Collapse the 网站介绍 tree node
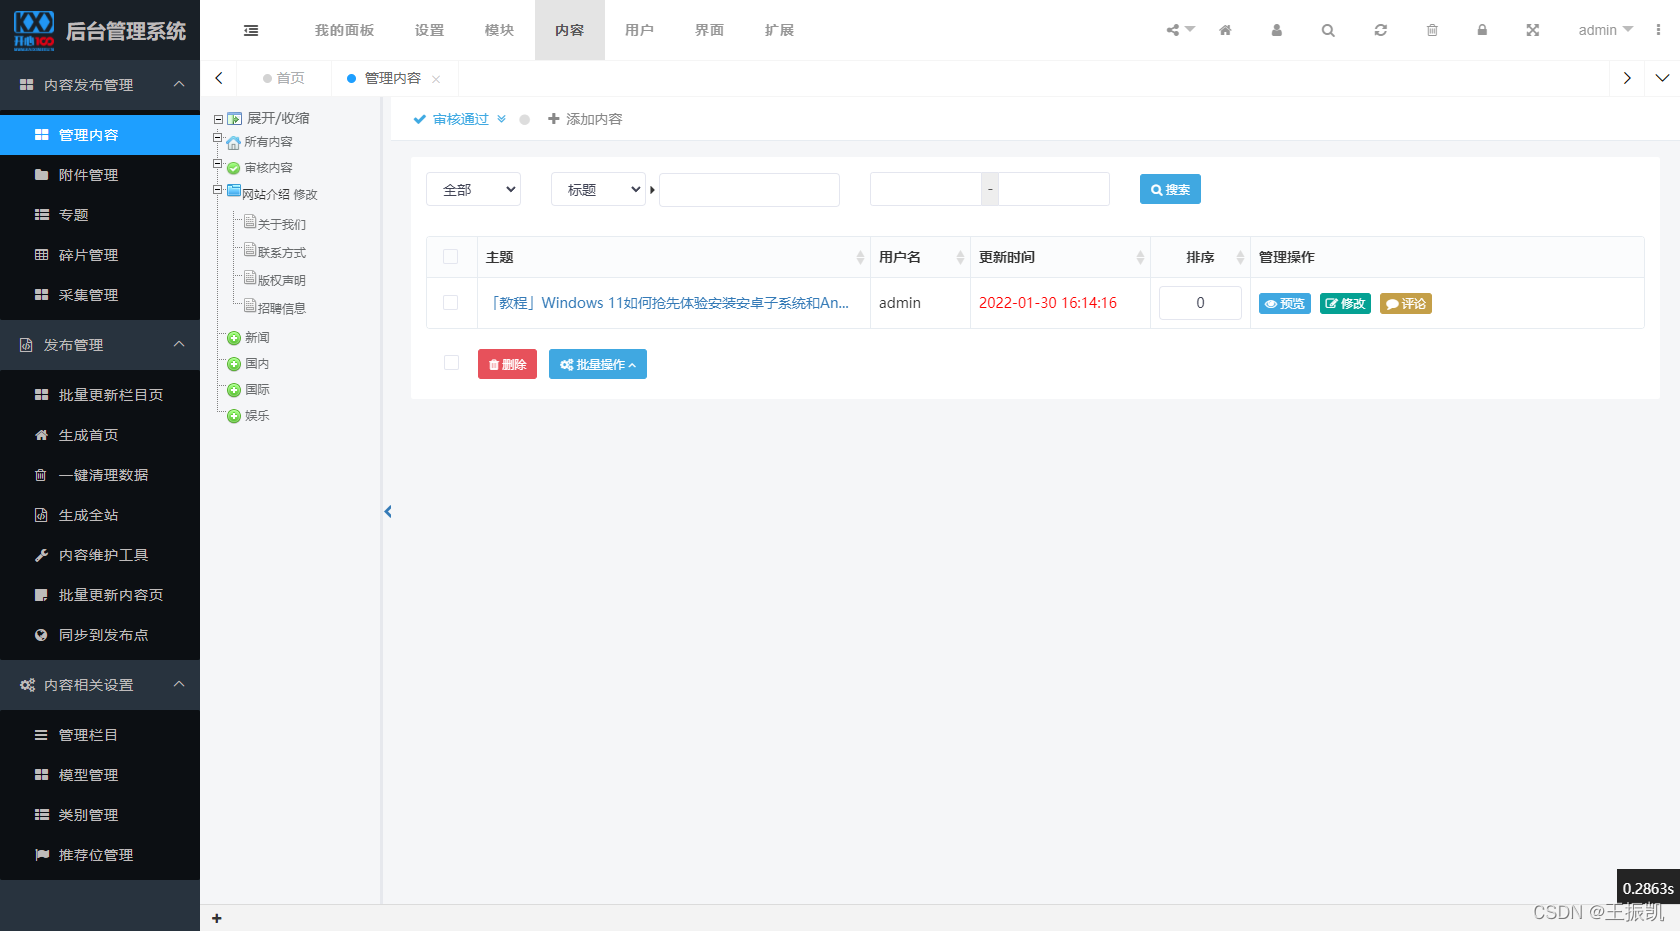This screenshot has width=1680, height=931. tap(217, 189)
